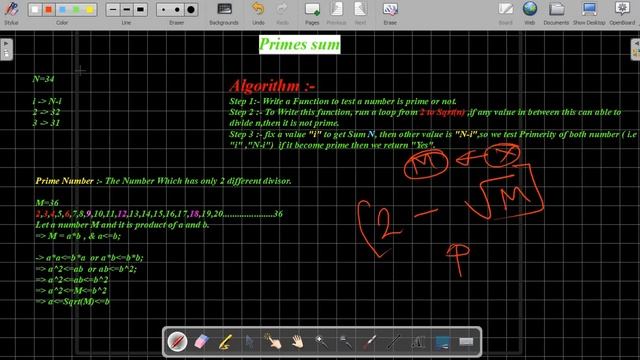Click Show Desktop
This screenshot has height=360, width=640.
click(x=589, y=13)
